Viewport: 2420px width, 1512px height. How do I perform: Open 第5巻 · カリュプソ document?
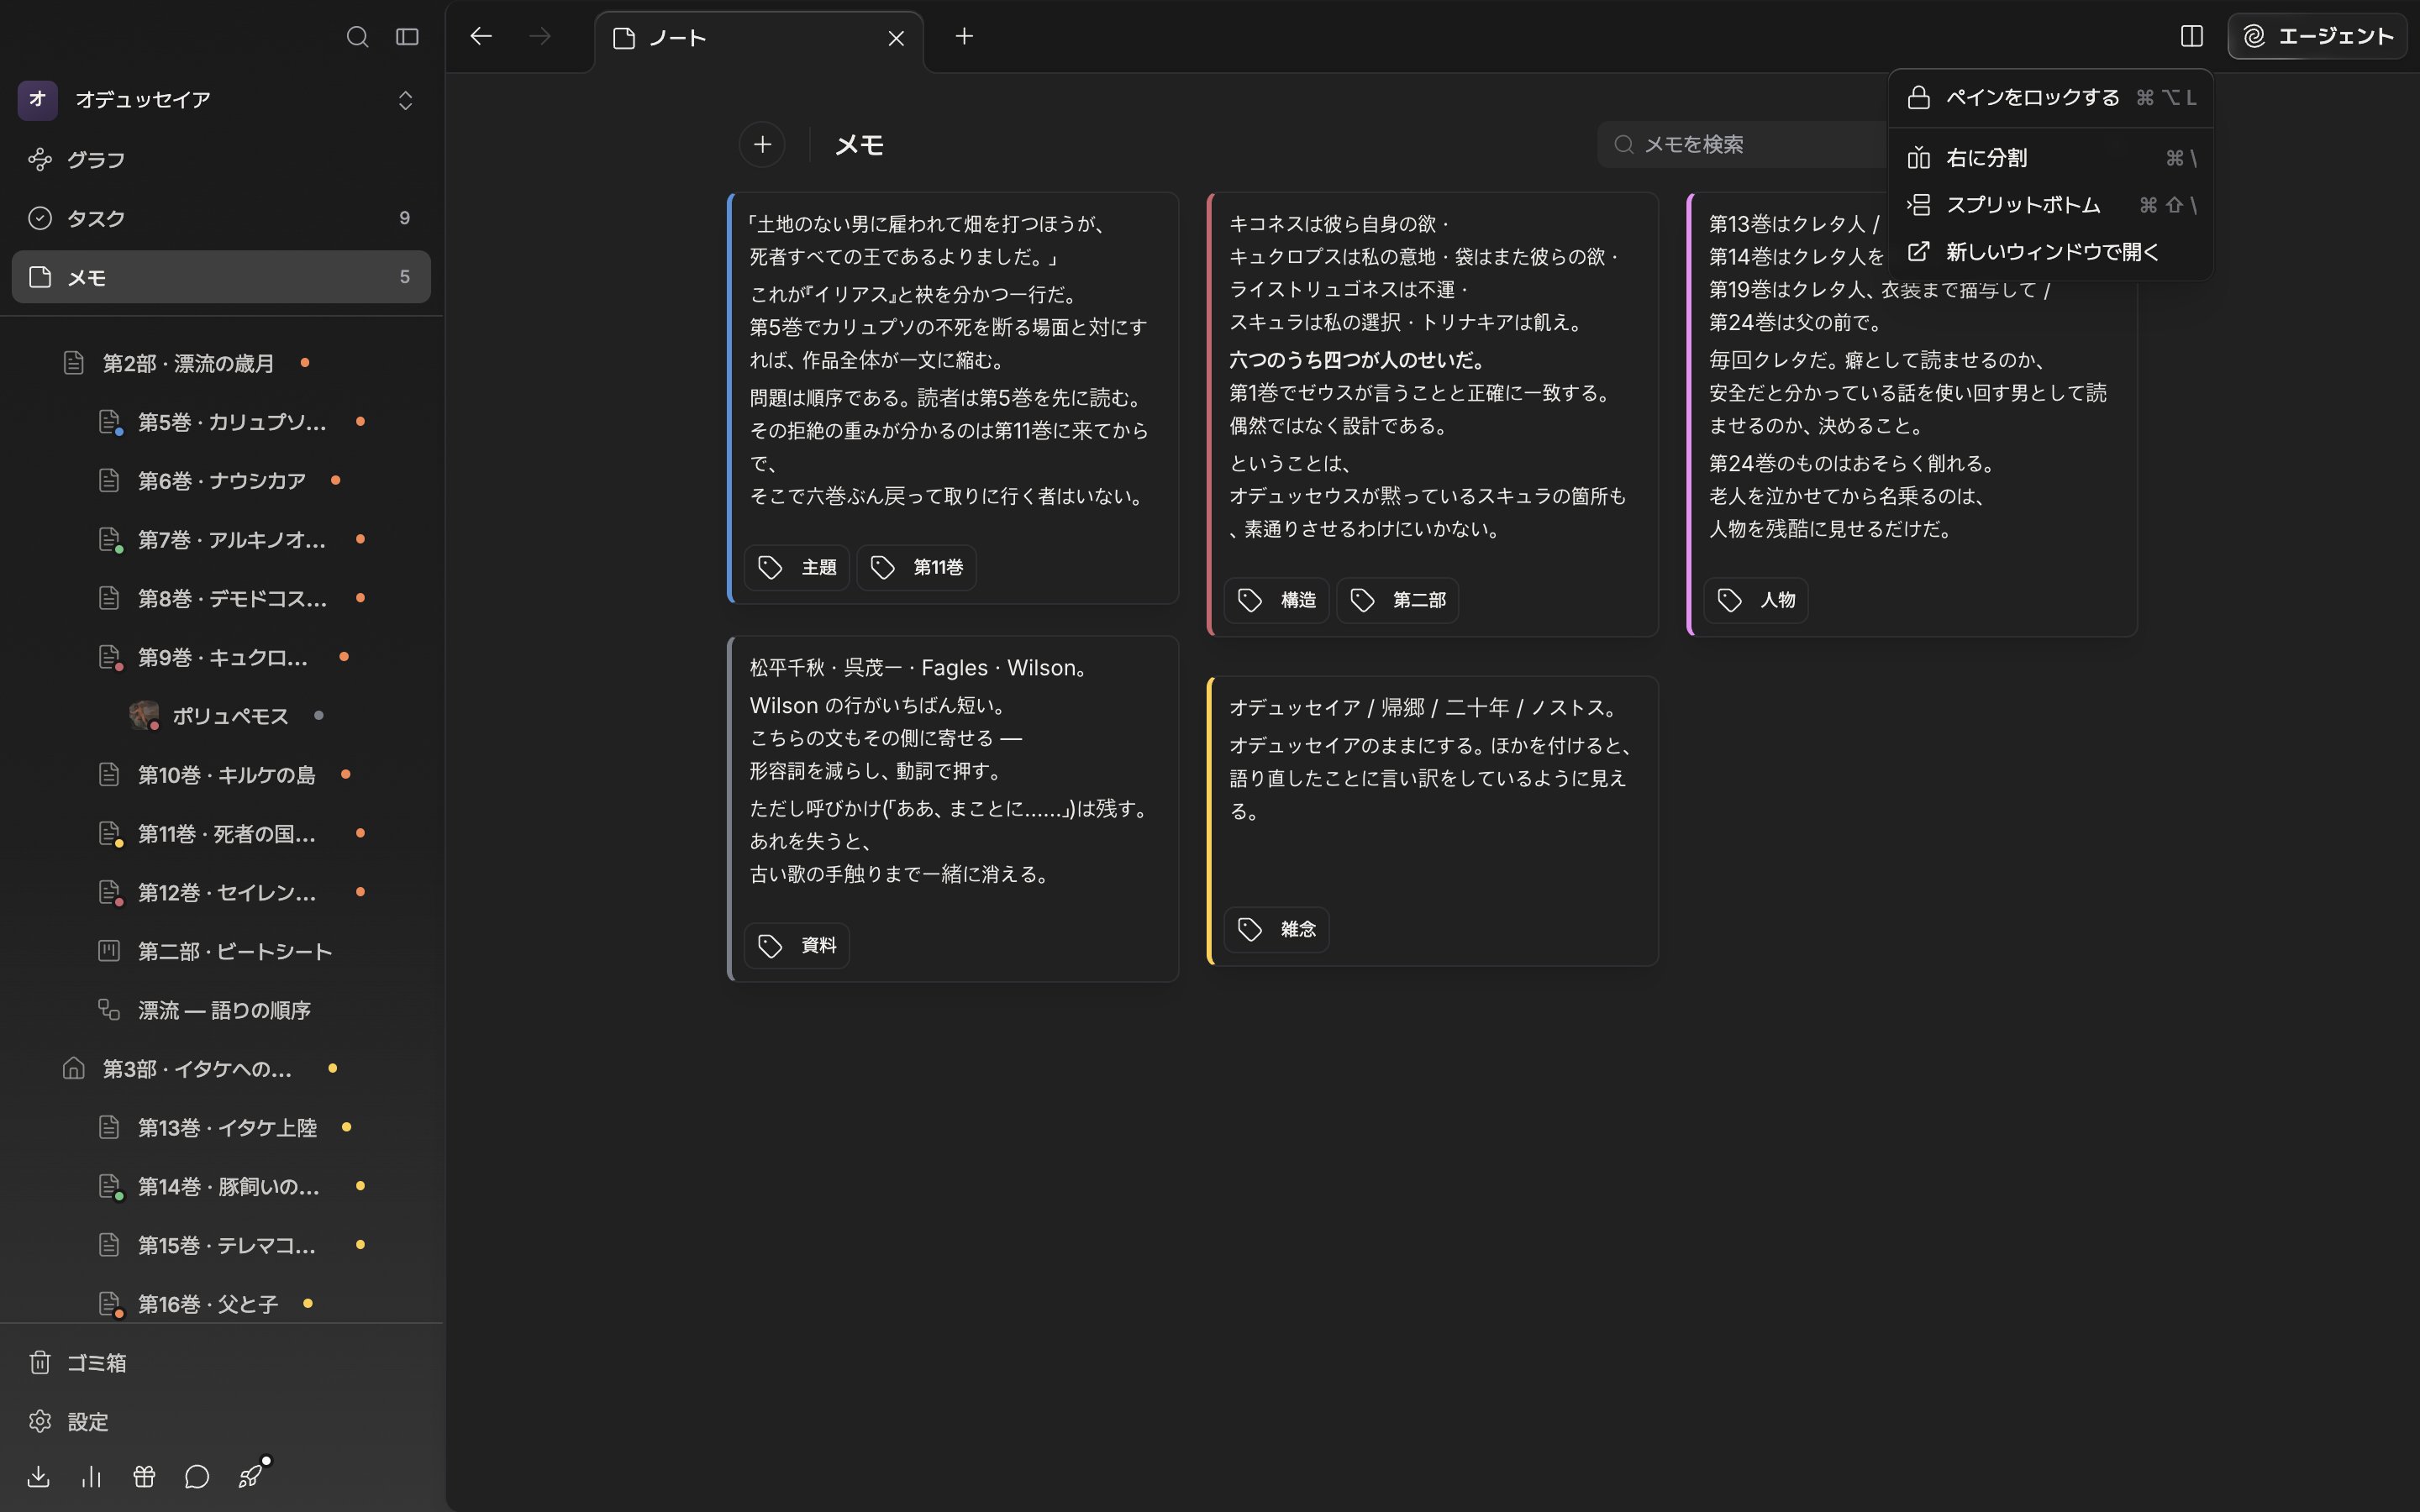[232, 422]
